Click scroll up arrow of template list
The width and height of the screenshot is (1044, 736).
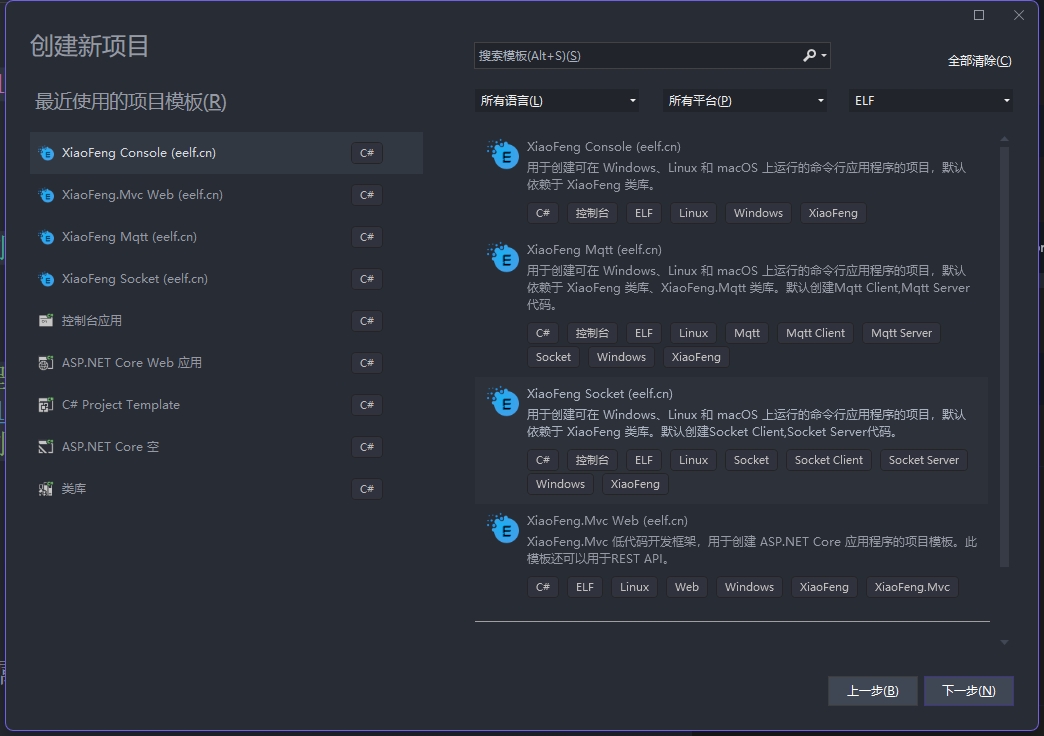1004,139
